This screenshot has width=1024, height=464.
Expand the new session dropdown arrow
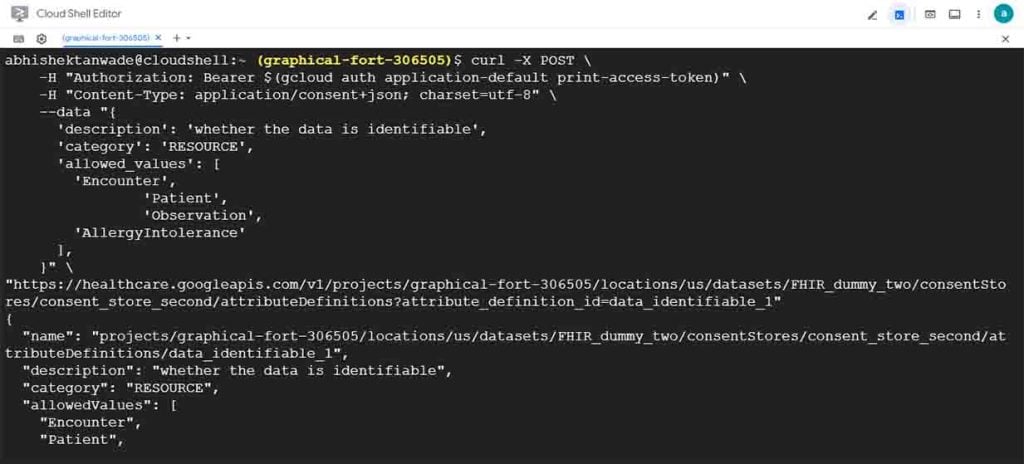[x=188, y=39]
